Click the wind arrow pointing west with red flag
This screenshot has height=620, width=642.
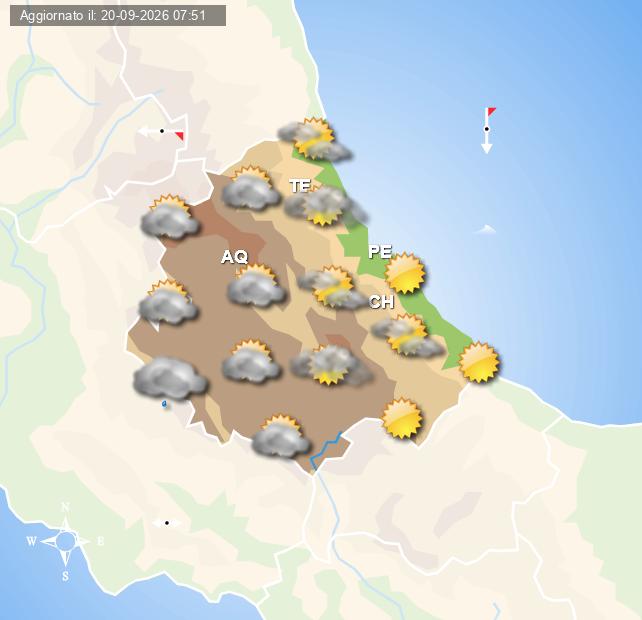(161, 131)
